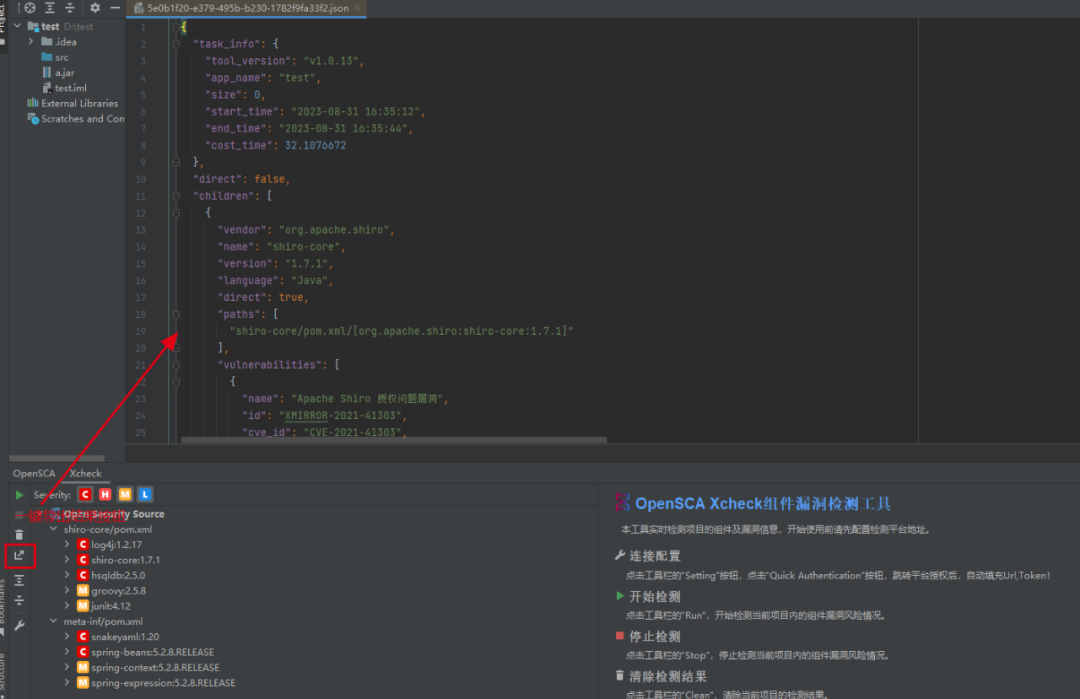Click Expand All icon in Xcheck toolbar
The height and width of the screenshot is (699, 1080).
pos(19,580)
